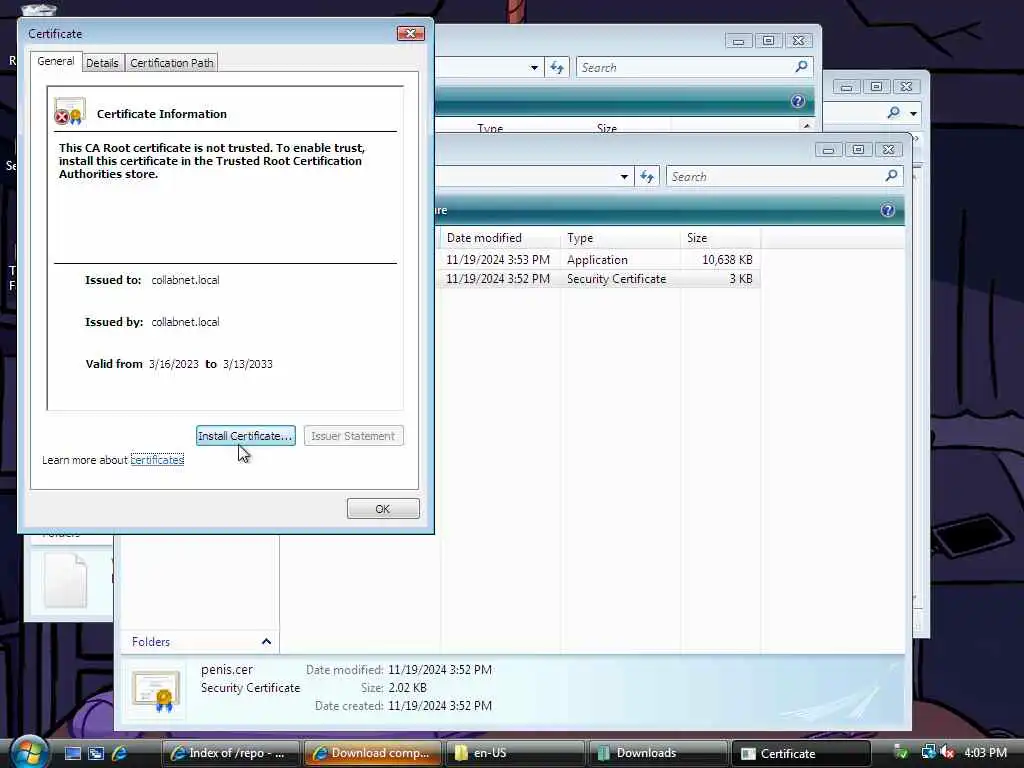Viewport: 1024px width, 768px height.
Task: Close the Certificate dialog
Action: tap(411, 33)
